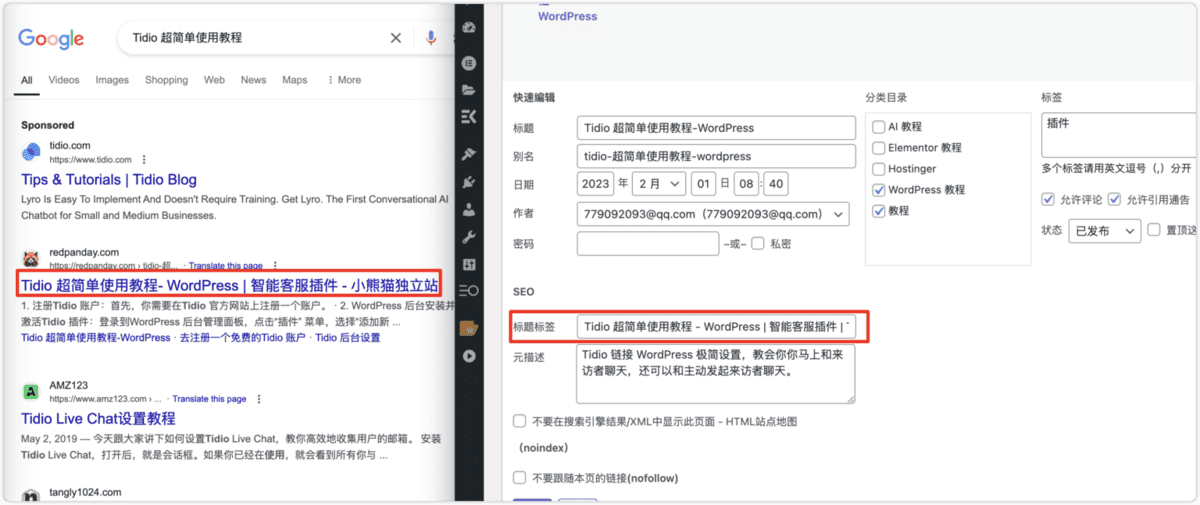Open the orange tag sidebar icon
The height and width of the screenshot is (505, 1200).
(x=469, y=328)
